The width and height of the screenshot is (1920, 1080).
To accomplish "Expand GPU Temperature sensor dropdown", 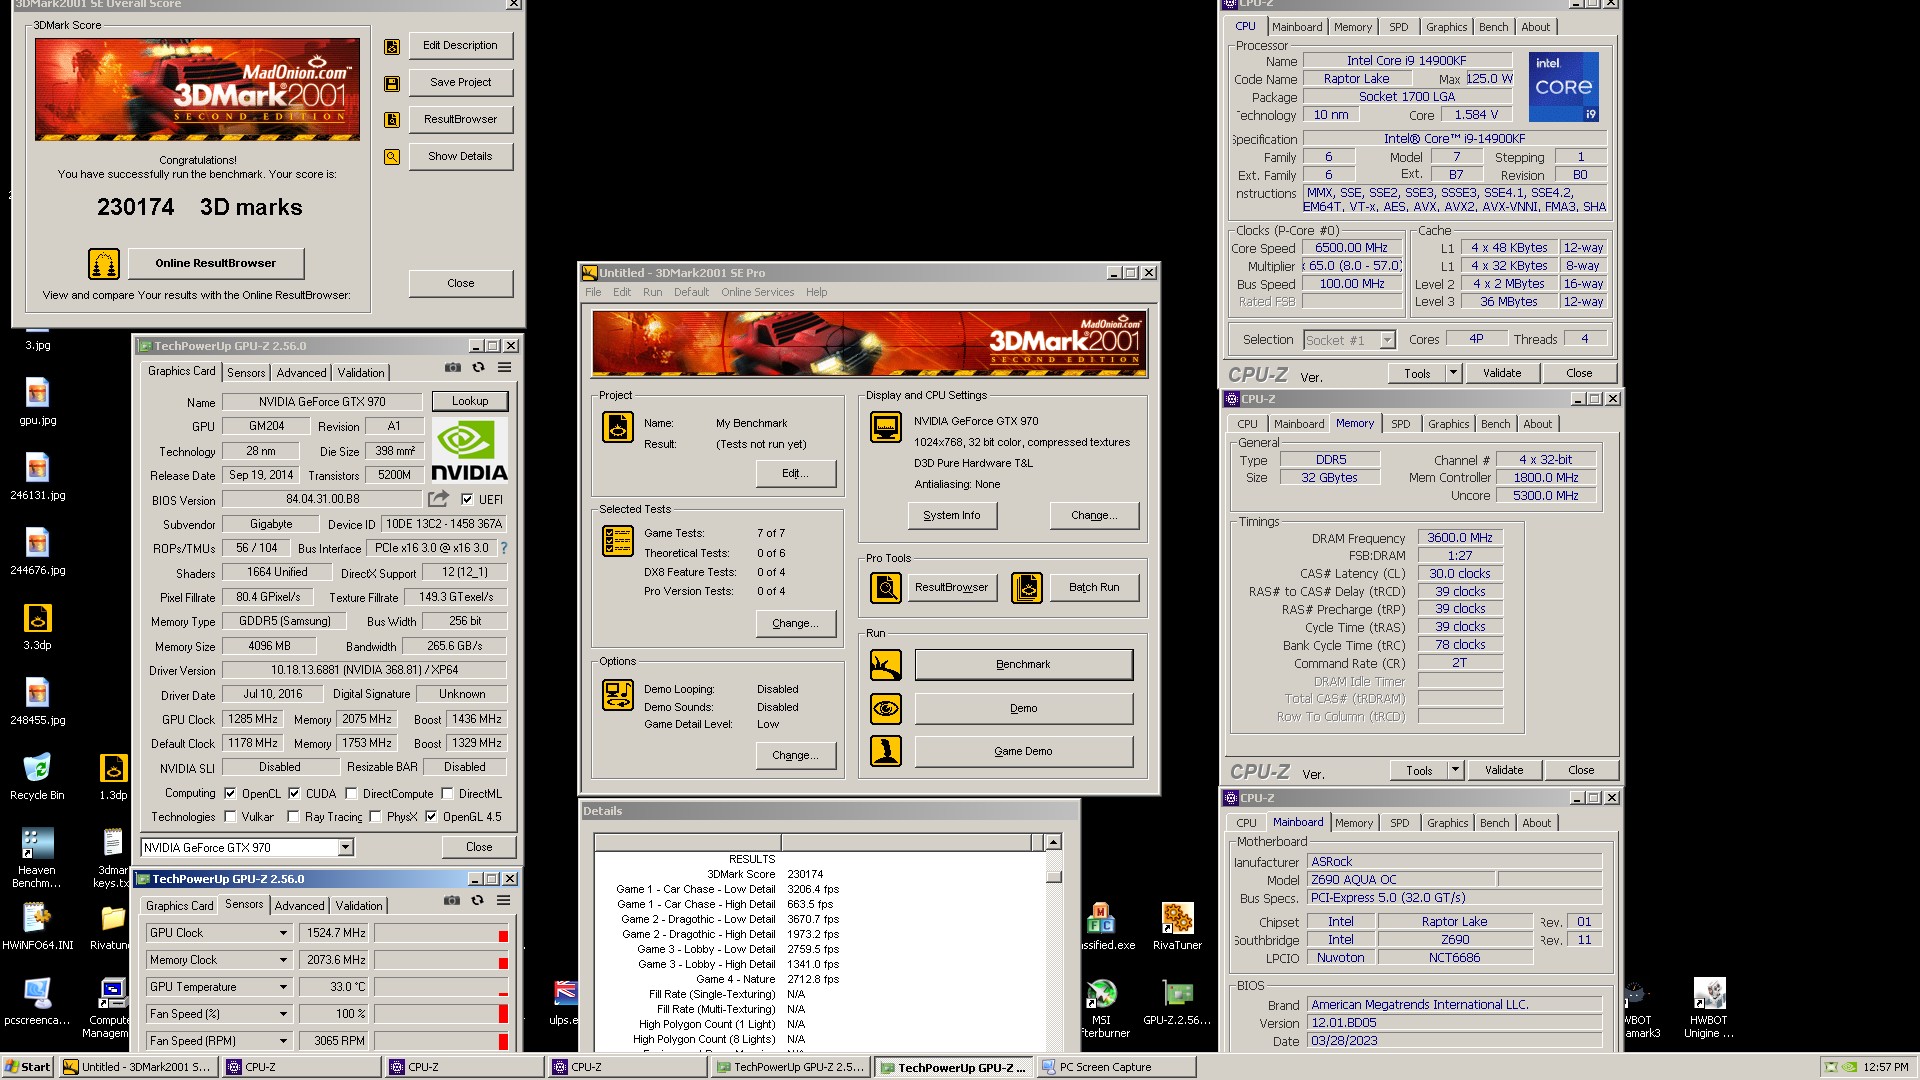I will pyautogui.click(x=283, y=987).
